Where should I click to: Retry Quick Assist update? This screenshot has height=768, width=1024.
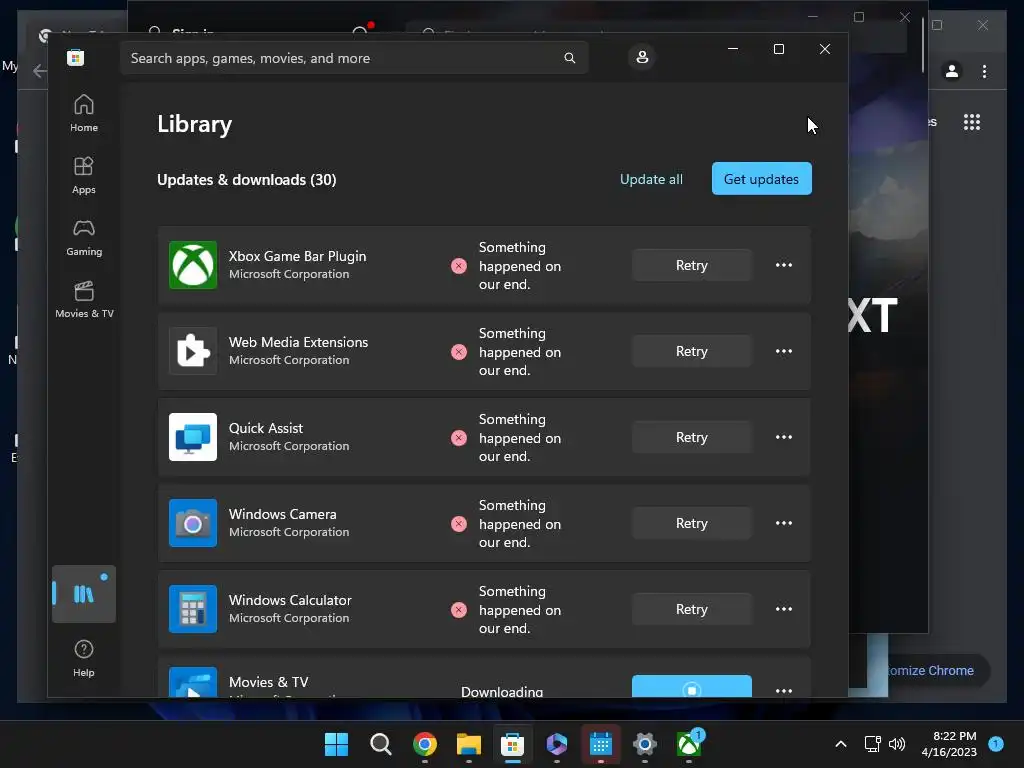click(x=692, y=438)
